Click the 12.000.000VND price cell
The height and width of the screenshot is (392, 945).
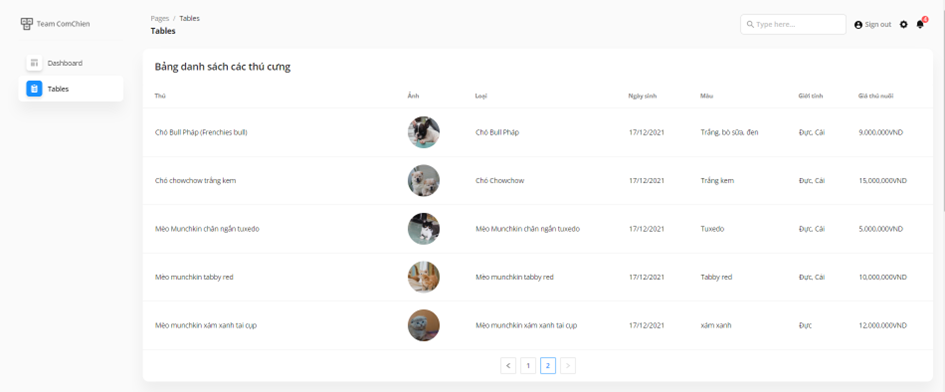coord(882,325)
